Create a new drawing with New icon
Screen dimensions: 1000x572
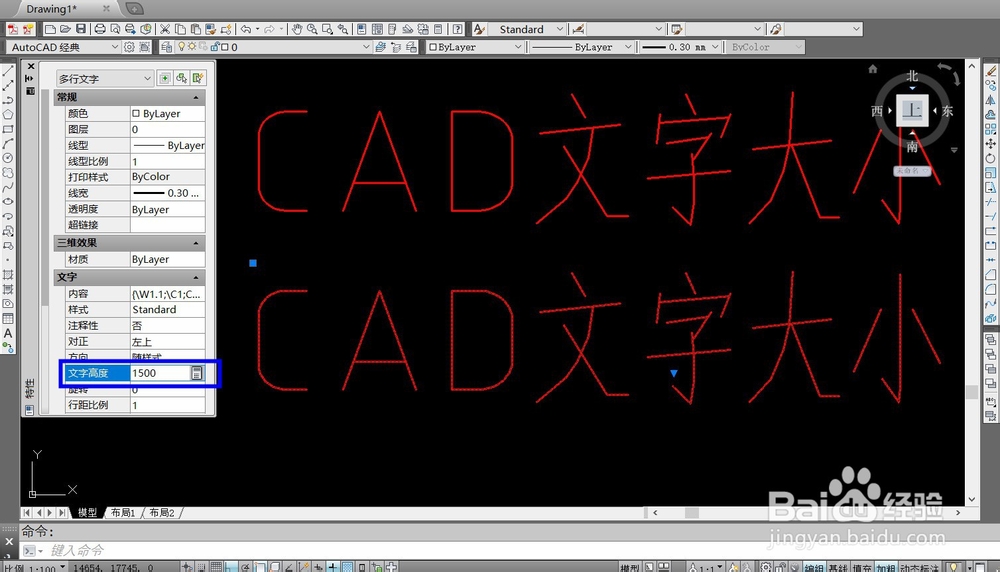pyautogui.click(x=50, y=29)
